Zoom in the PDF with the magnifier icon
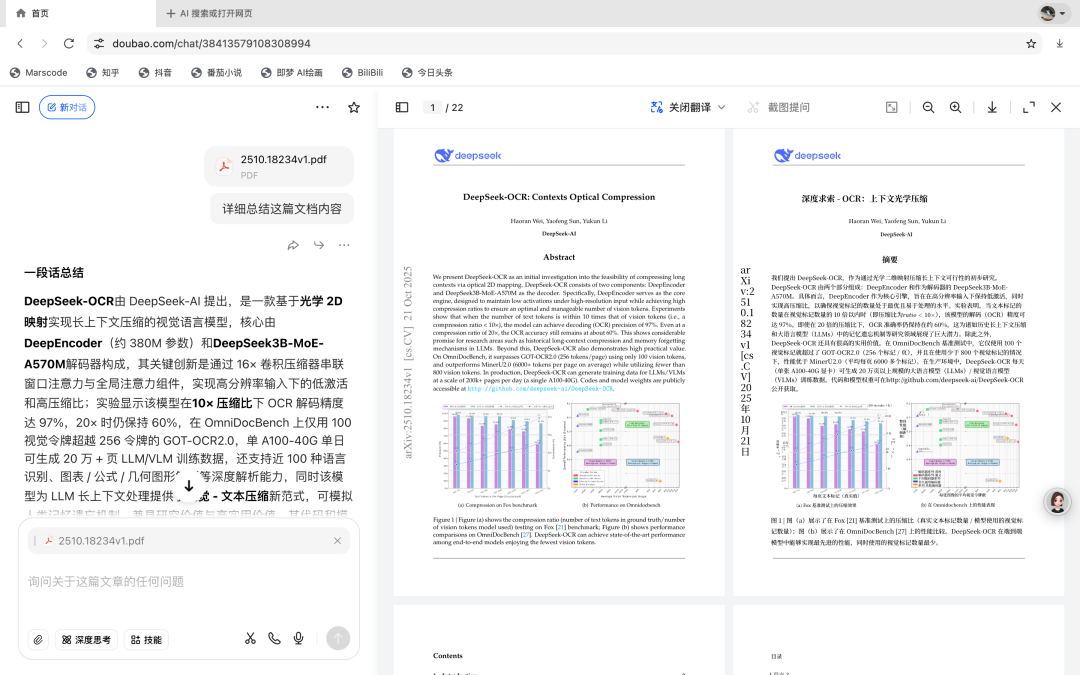Screen dimensions: 1080x675 pyautogui.click(x=956, y=107)
